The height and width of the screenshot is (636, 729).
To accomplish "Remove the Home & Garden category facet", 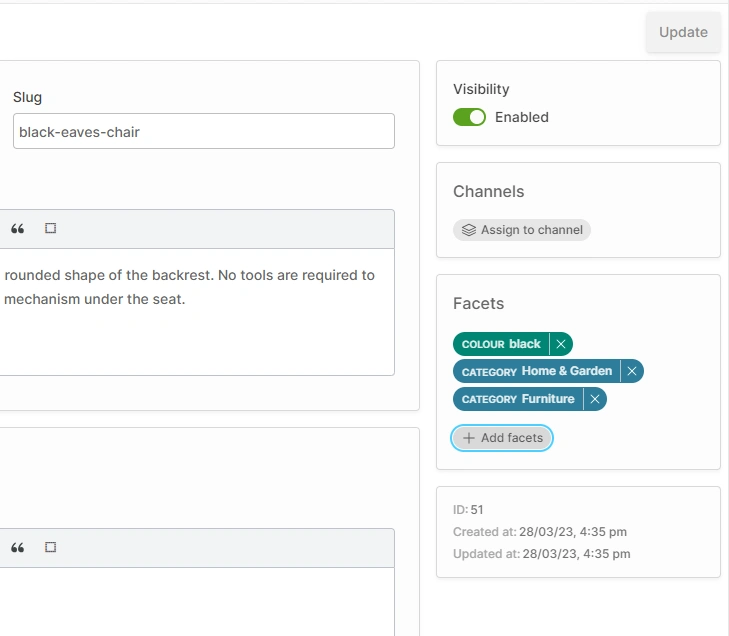I will click(632, 371).
